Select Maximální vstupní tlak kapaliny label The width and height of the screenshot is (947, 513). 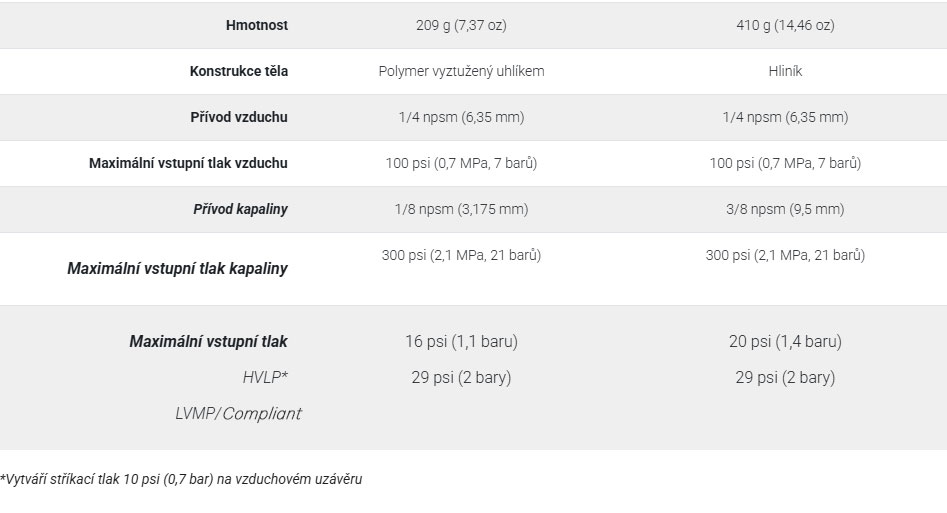pos(178,268)
